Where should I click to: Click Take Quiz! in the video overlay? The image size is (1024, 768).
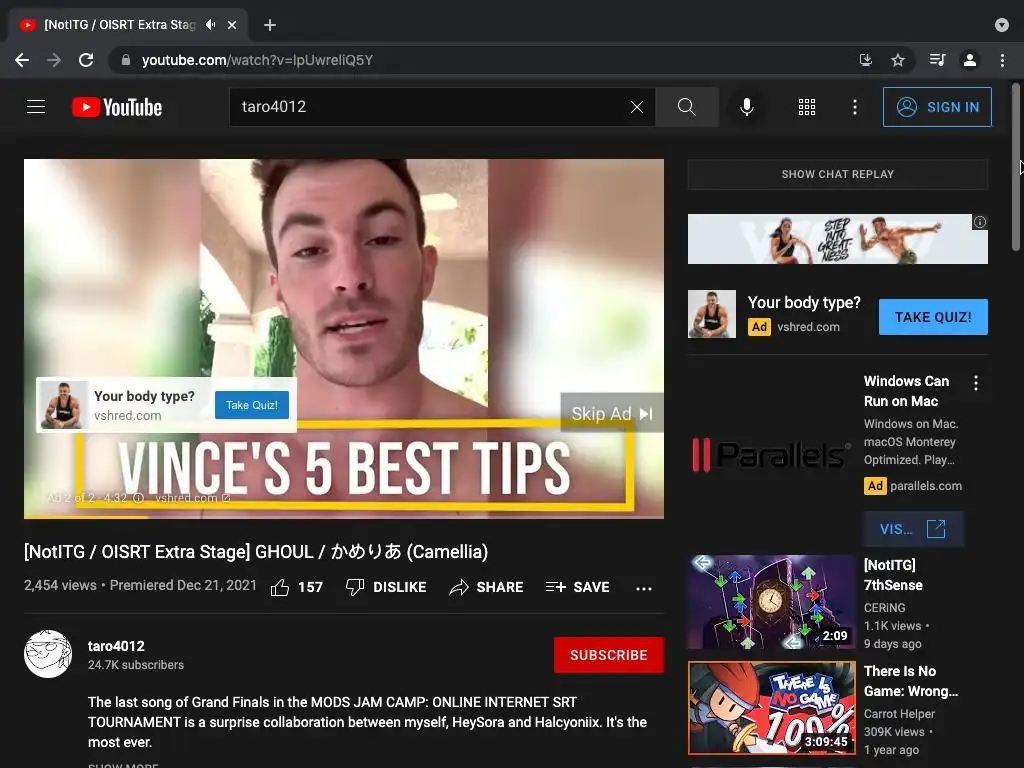pos(251,405)
